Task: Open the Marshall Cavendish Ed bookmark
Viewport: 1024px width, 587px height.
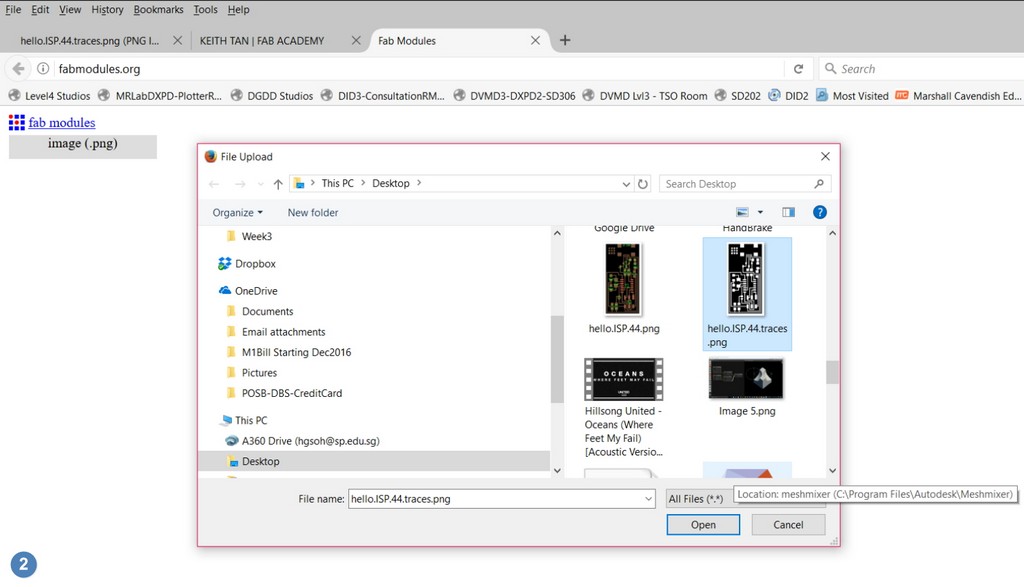Action: point(958,96)
